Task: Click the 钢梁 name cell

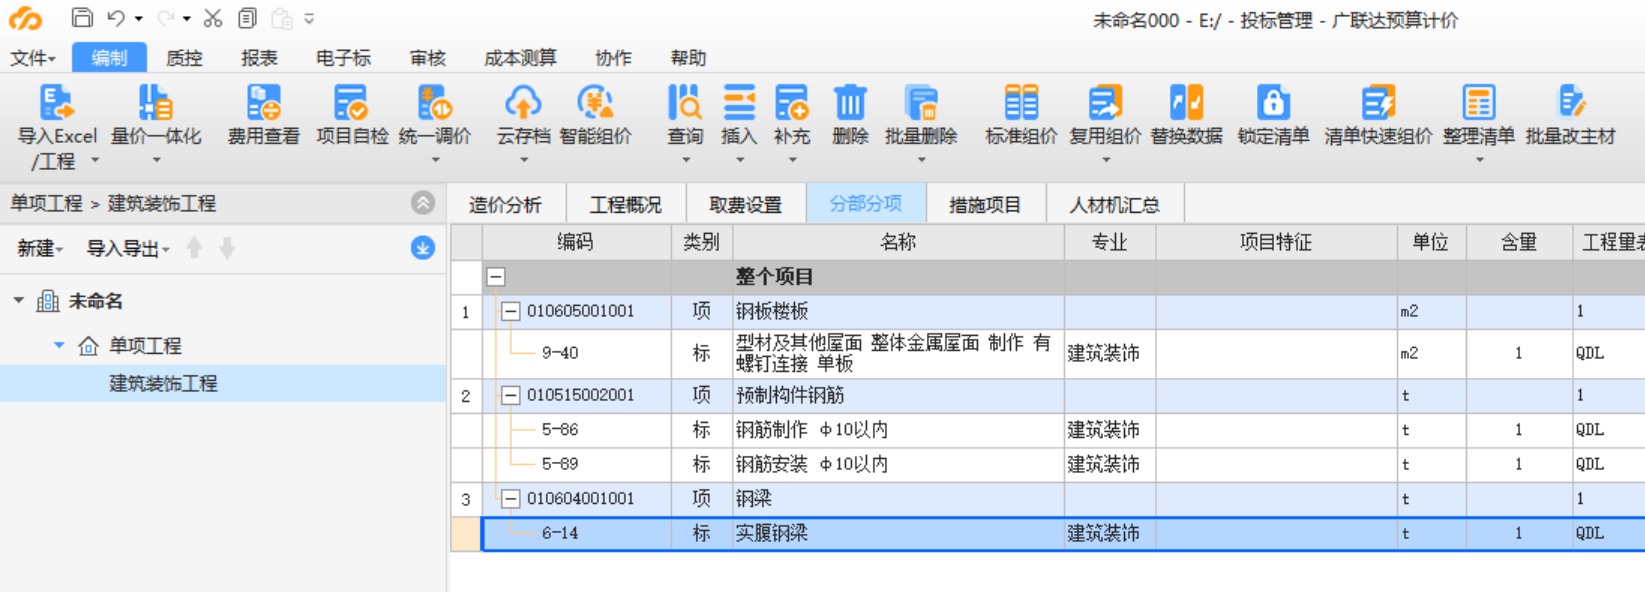Action: pos(898,498)
